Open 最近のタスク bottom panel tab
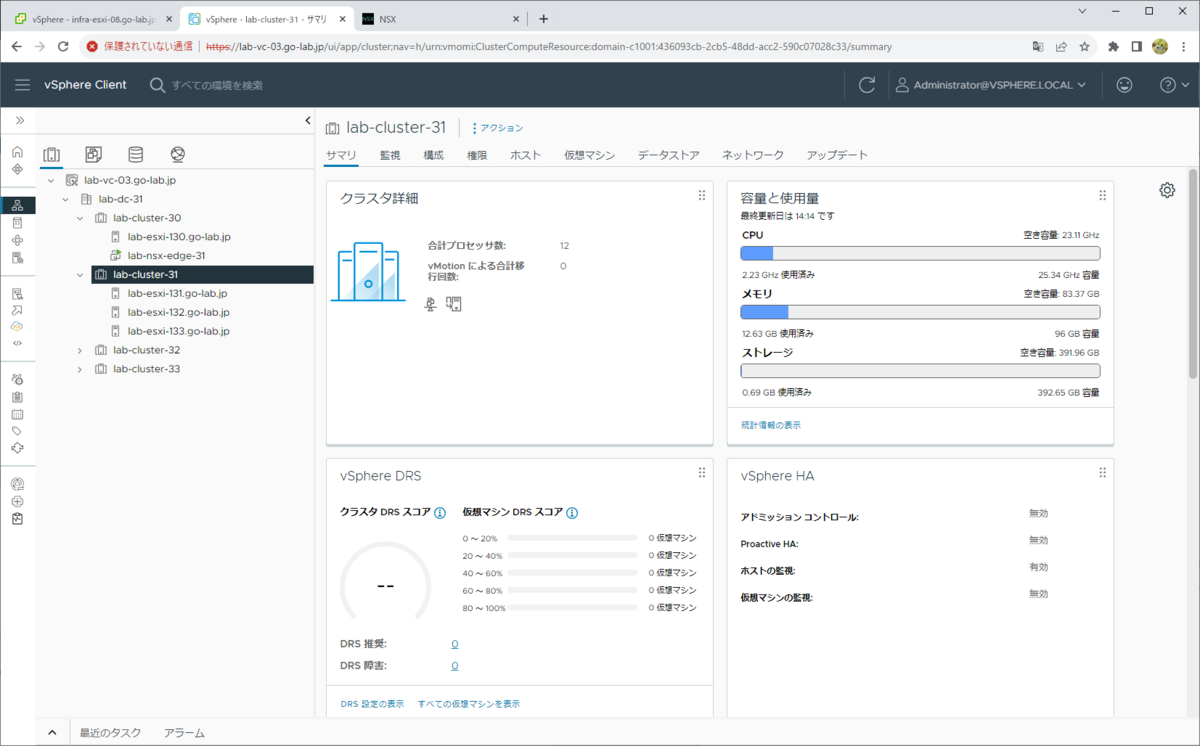Screen dimensions: 1200x746 tap(111, 733)
